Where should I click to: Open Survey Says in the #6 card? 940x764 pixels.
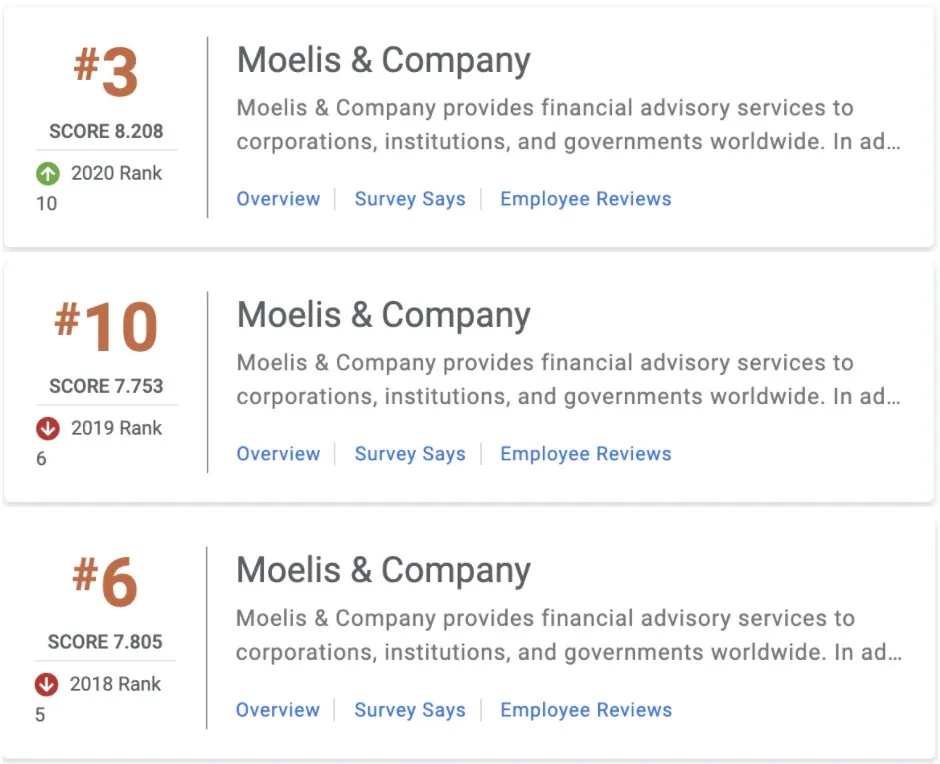coord(410,710)
